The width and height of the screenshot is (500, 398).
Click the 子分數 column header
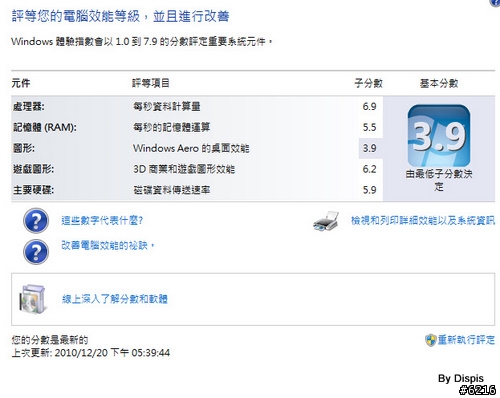pos(368,83)
